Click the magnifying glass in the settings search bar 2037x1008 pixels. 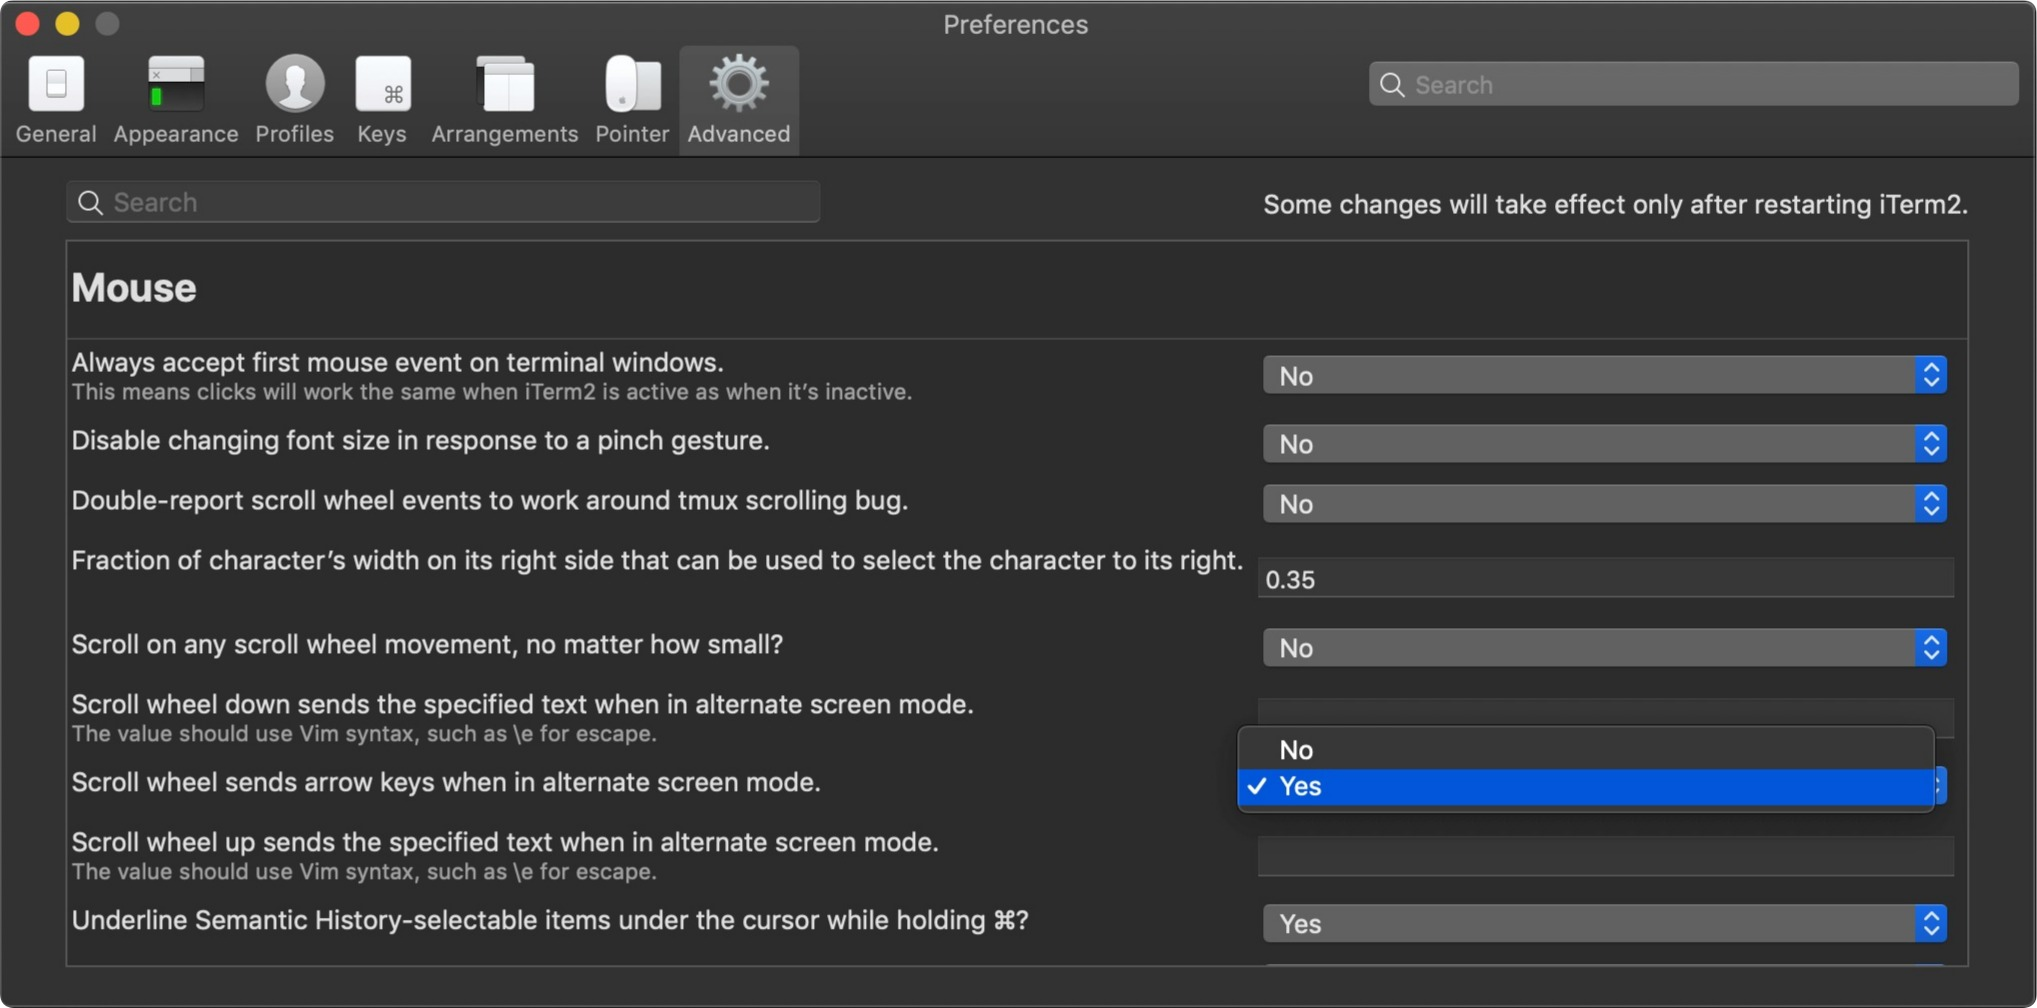point(91,201)
